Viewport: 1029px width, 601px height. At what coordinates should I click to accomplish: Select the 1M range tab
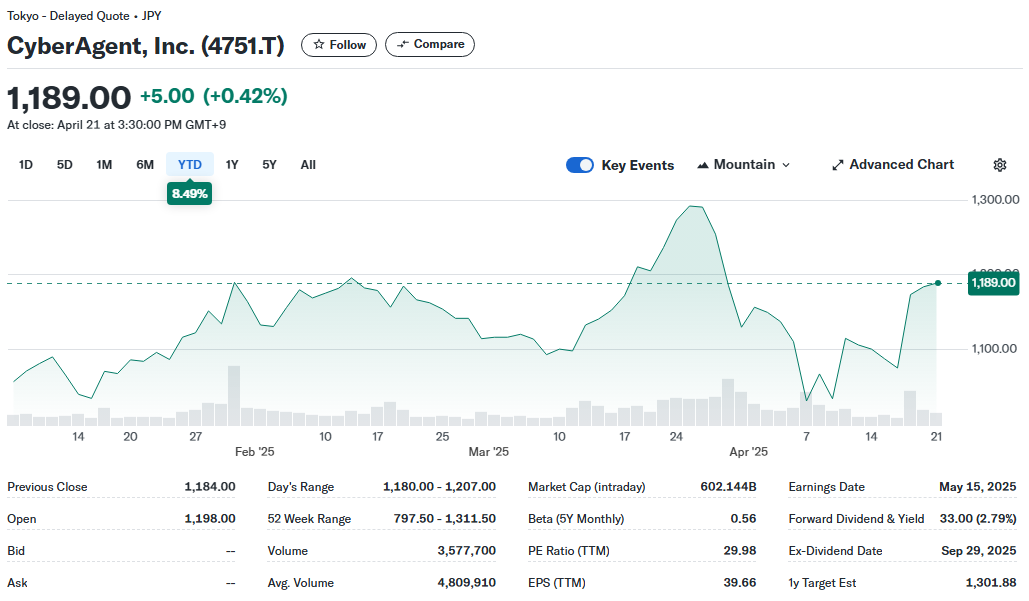tap(104, 165)
